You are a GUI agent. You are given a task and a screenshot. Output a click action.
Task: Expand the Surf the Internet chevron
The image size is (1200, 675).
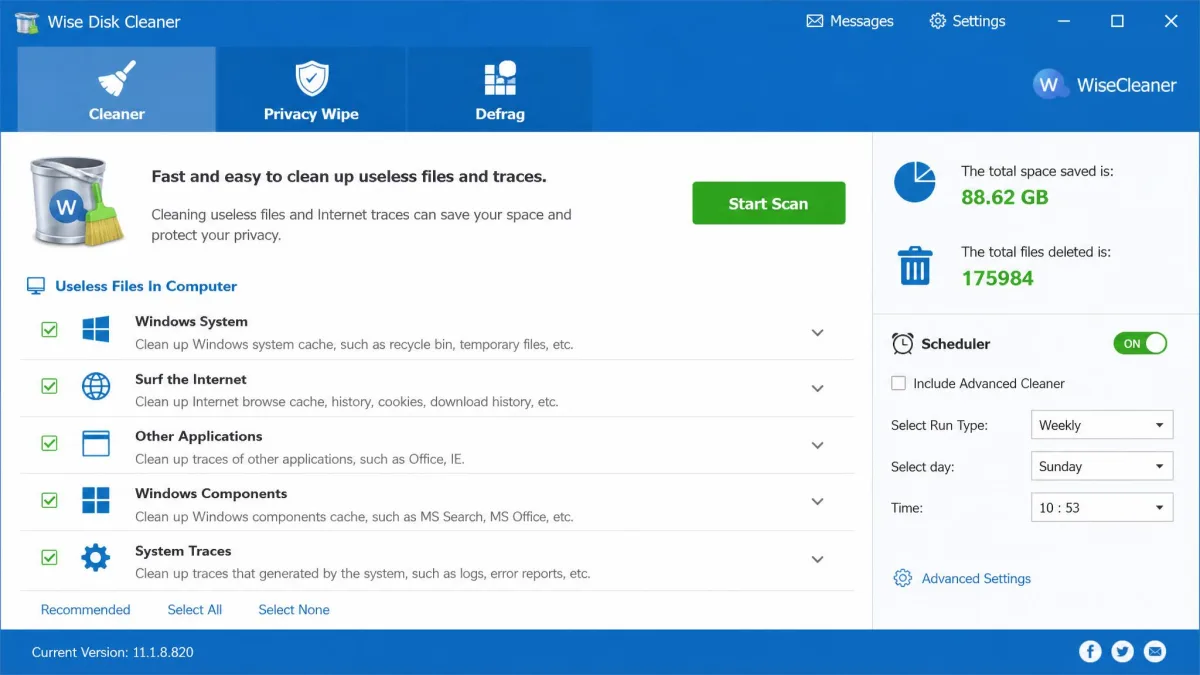pos(817,388)
